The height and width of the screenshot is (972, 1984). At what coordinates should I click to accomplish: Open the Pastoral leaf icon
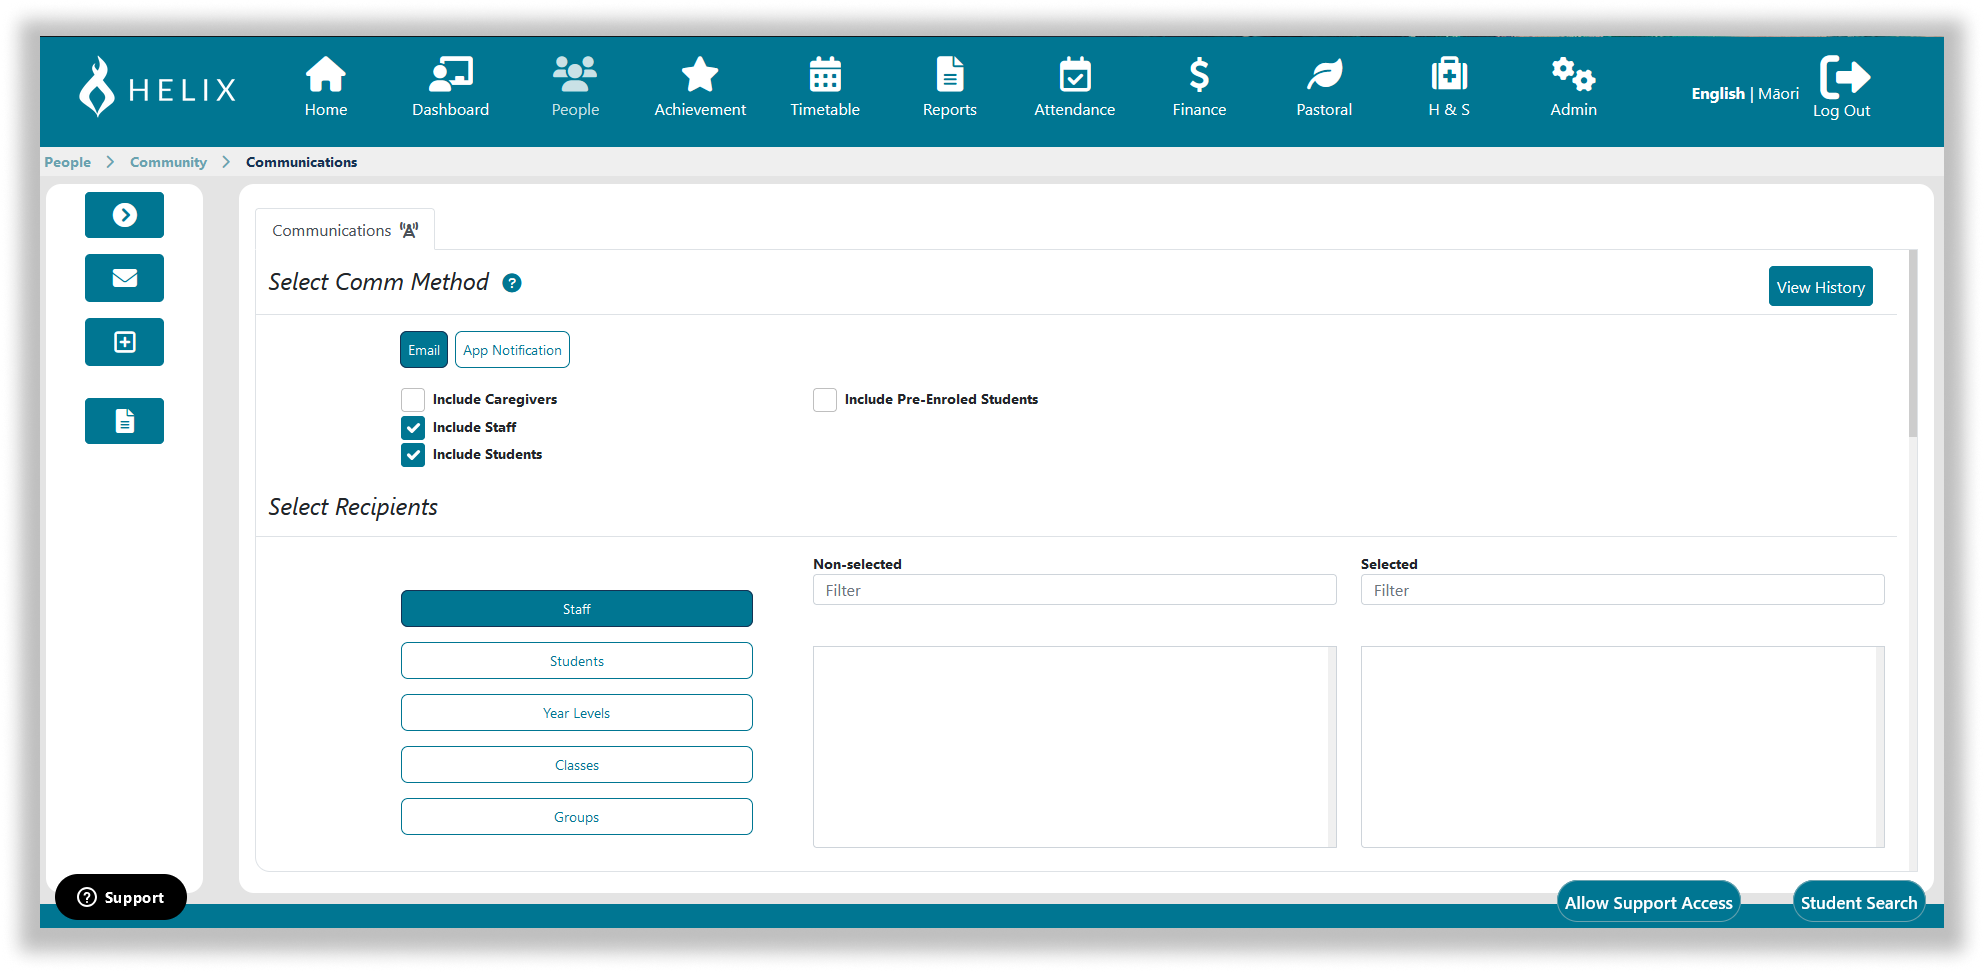(x=1323, y=75)
